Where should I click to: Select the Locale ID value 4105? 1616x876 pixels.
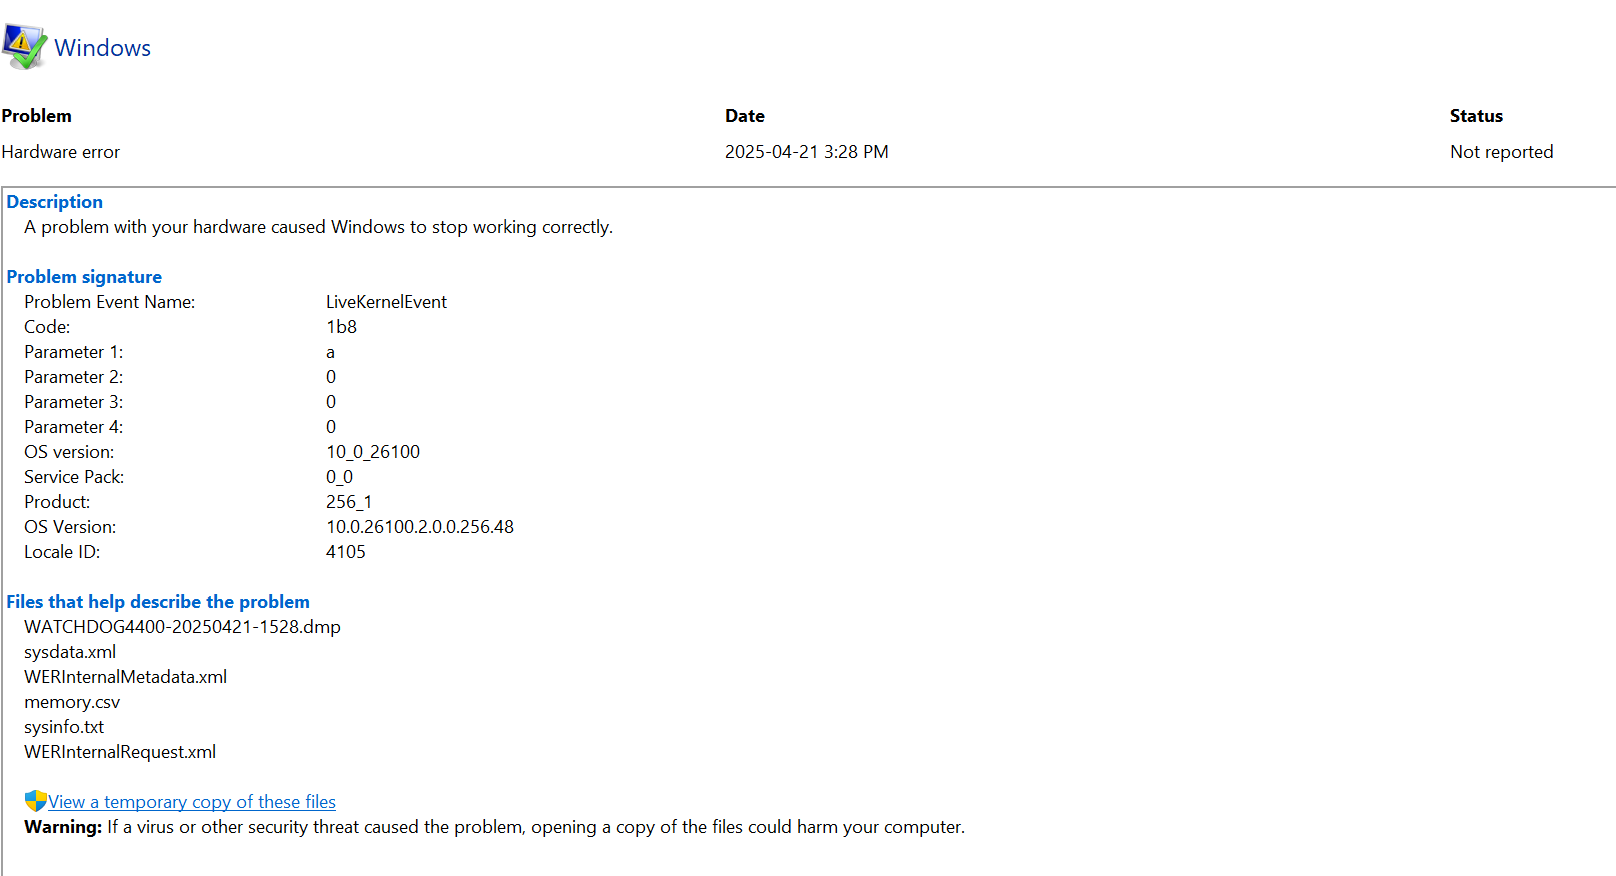coord(346,552)
